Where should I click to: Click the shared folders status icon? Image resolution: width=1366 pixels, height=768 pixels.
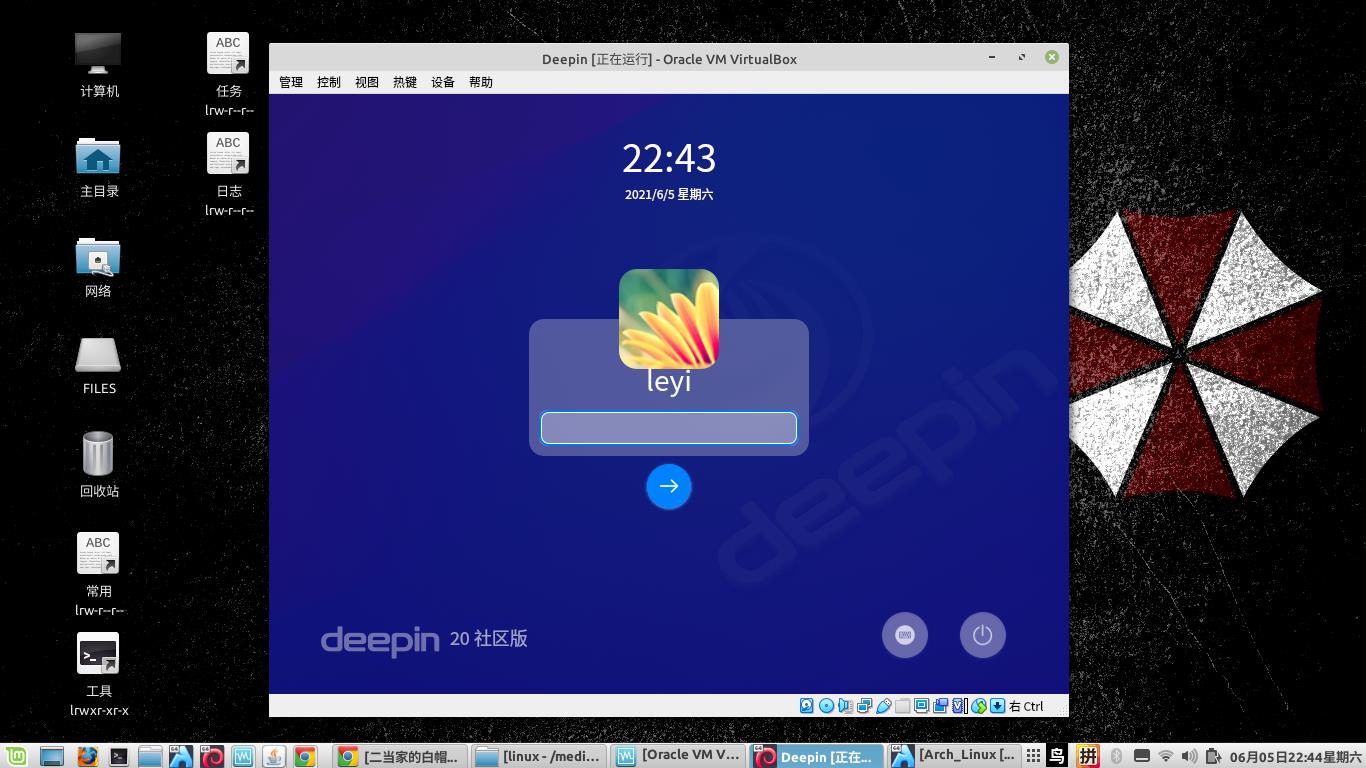903,706
